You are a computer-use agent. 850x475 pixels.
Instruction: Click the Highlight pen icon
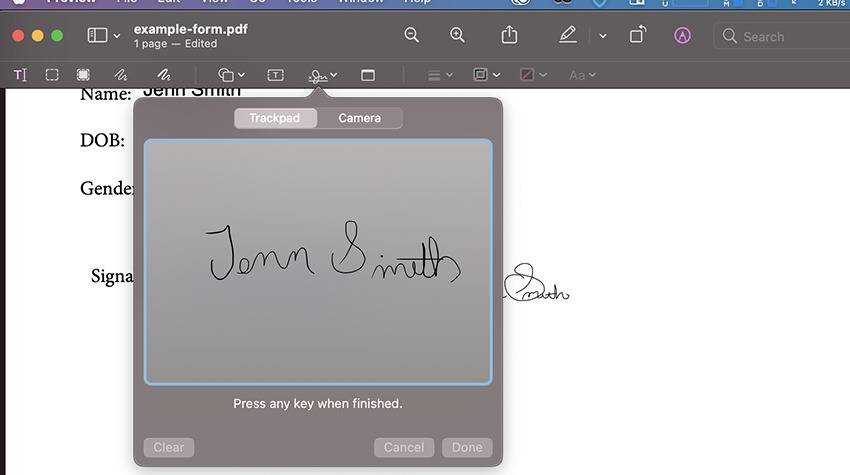567,35
